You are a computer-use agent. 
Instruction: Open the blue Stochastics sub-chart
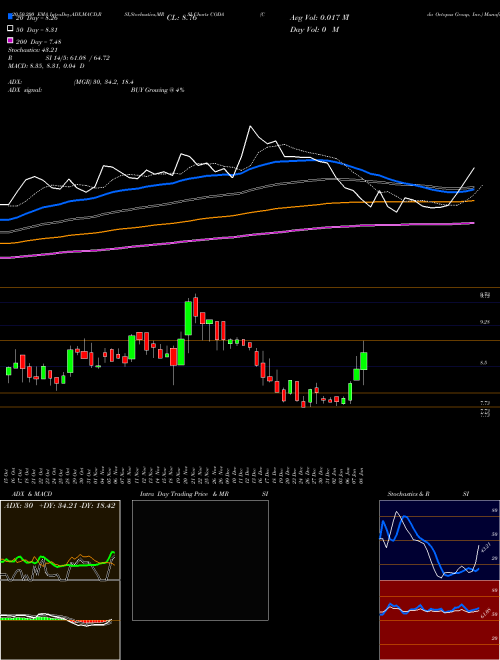click(x=439, y=540)
